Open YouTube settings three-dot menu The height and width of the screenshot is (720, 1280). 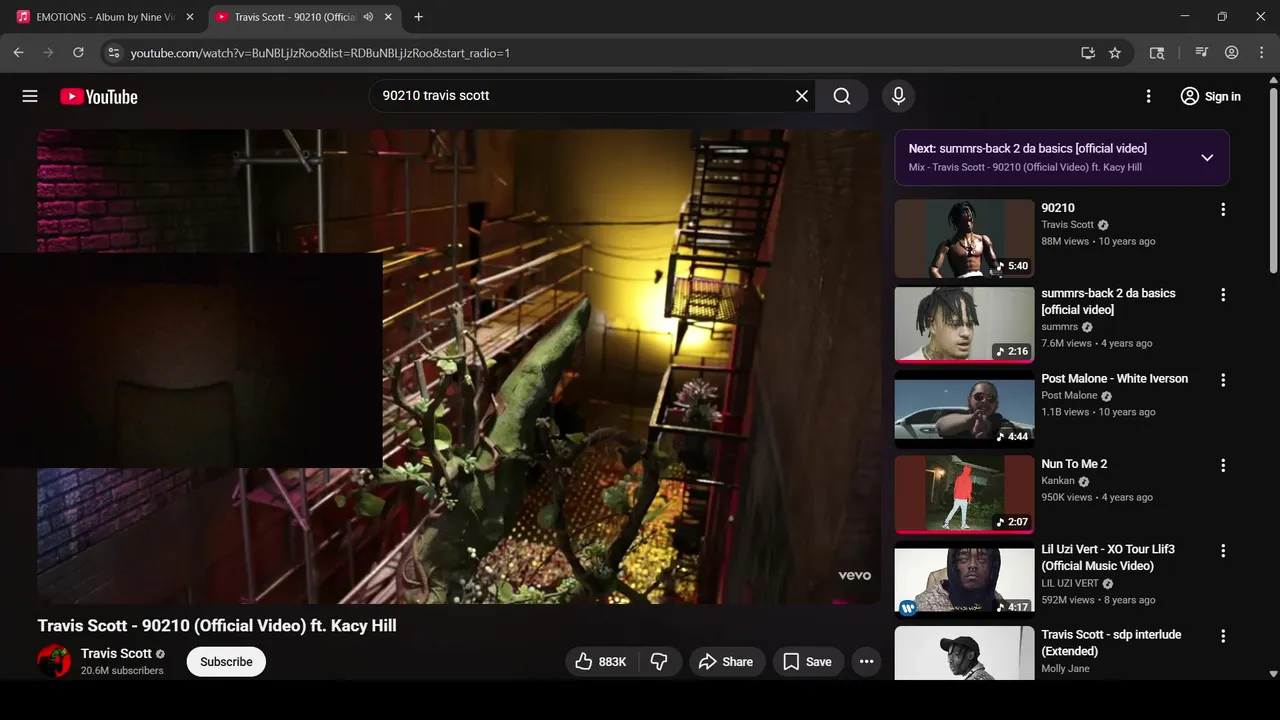pyautogui.click(x=1148, y=96)
